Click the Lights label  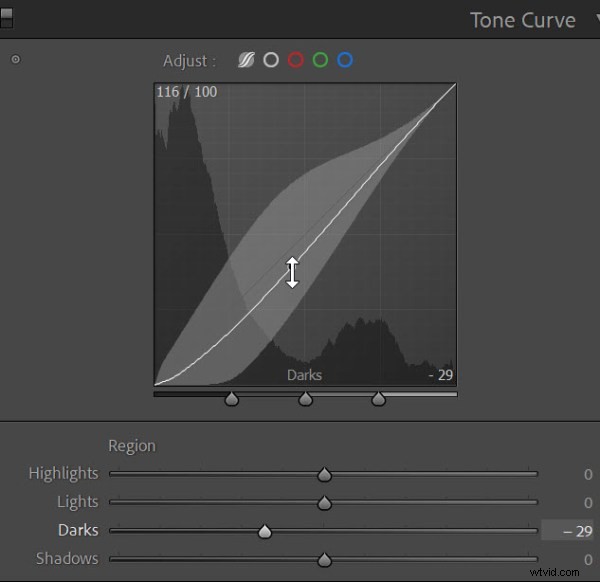click(78, 502)
